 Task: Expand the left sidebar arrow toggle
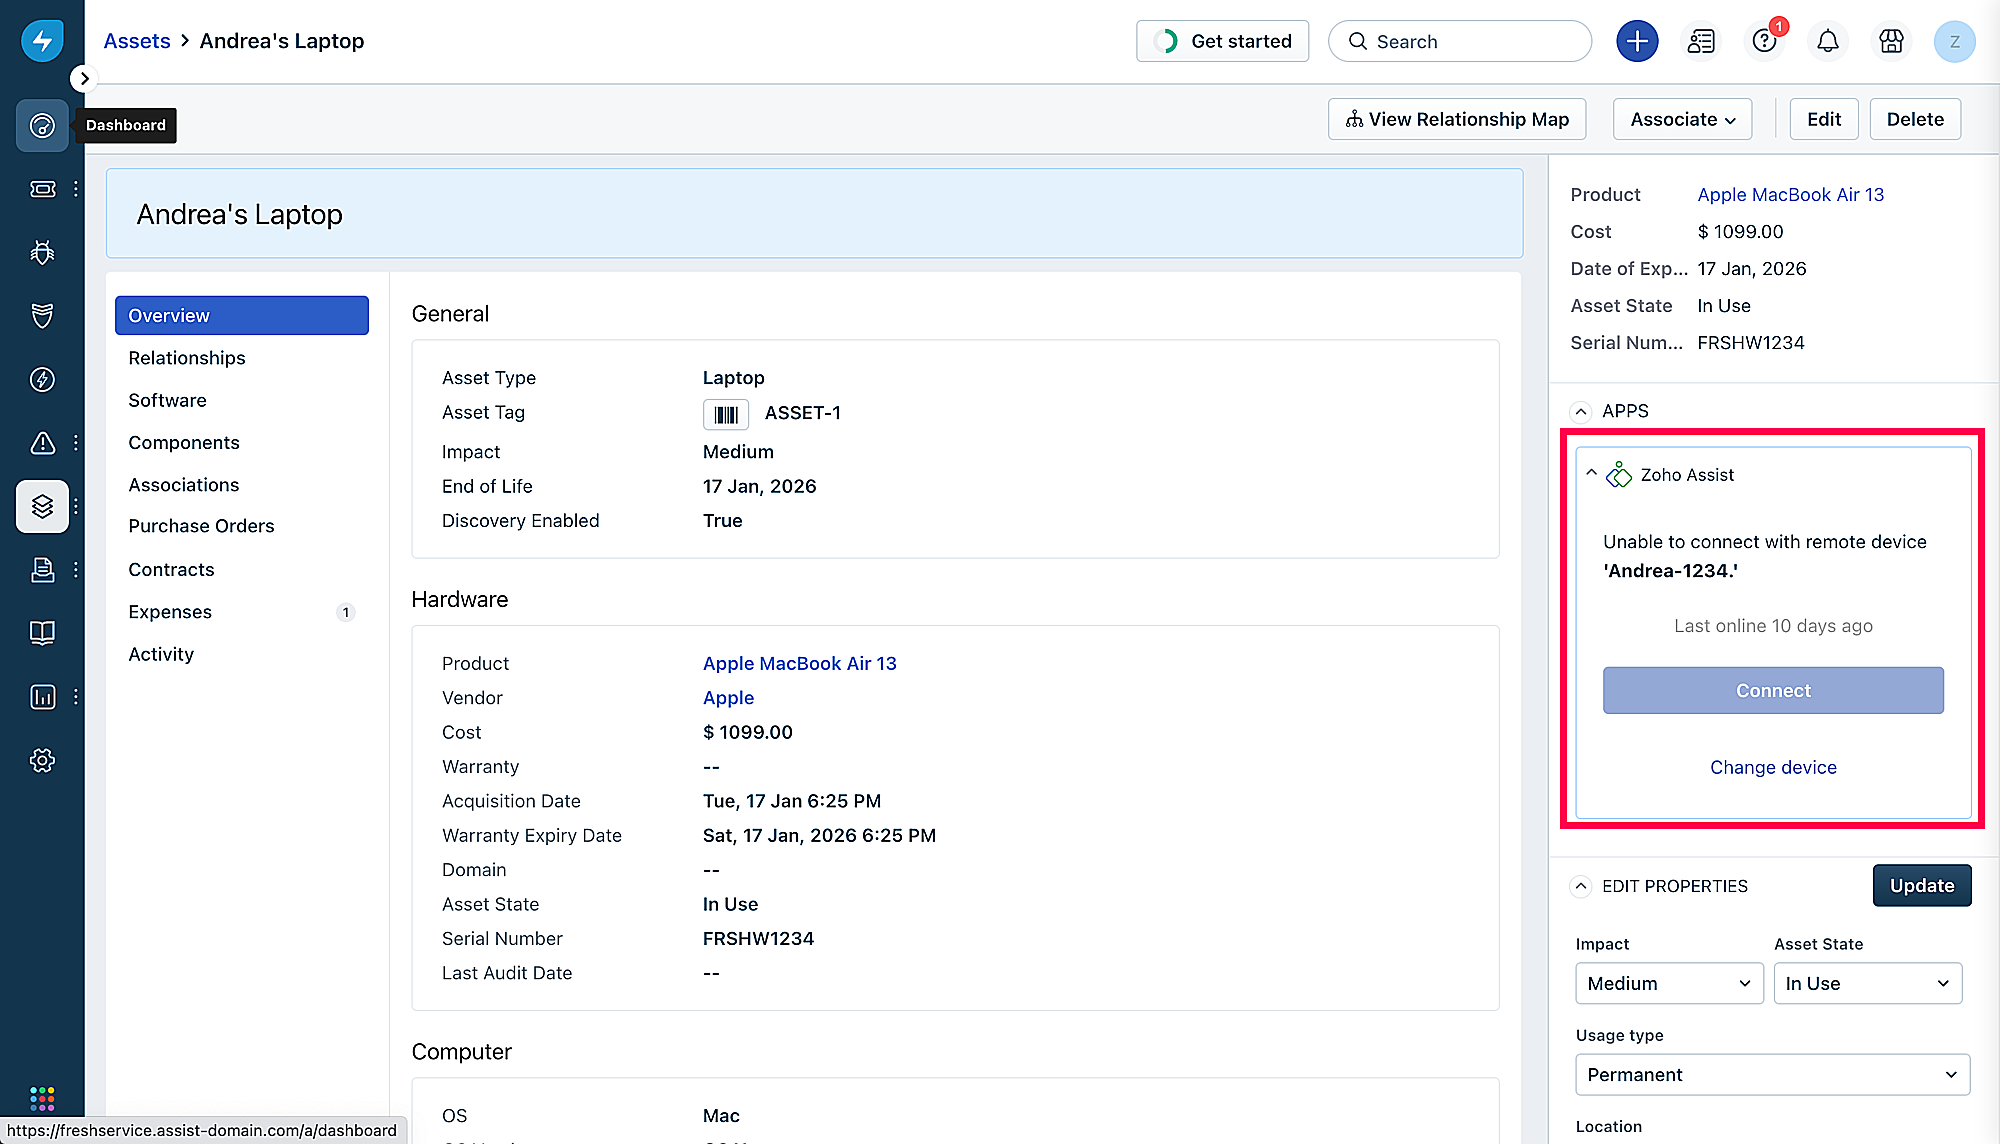click(84, 78)
